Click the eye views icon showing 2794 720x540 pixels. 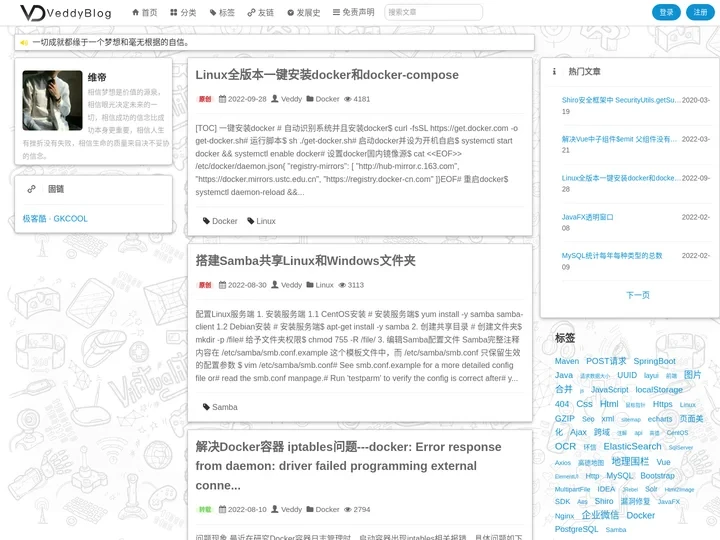point(348,509)
